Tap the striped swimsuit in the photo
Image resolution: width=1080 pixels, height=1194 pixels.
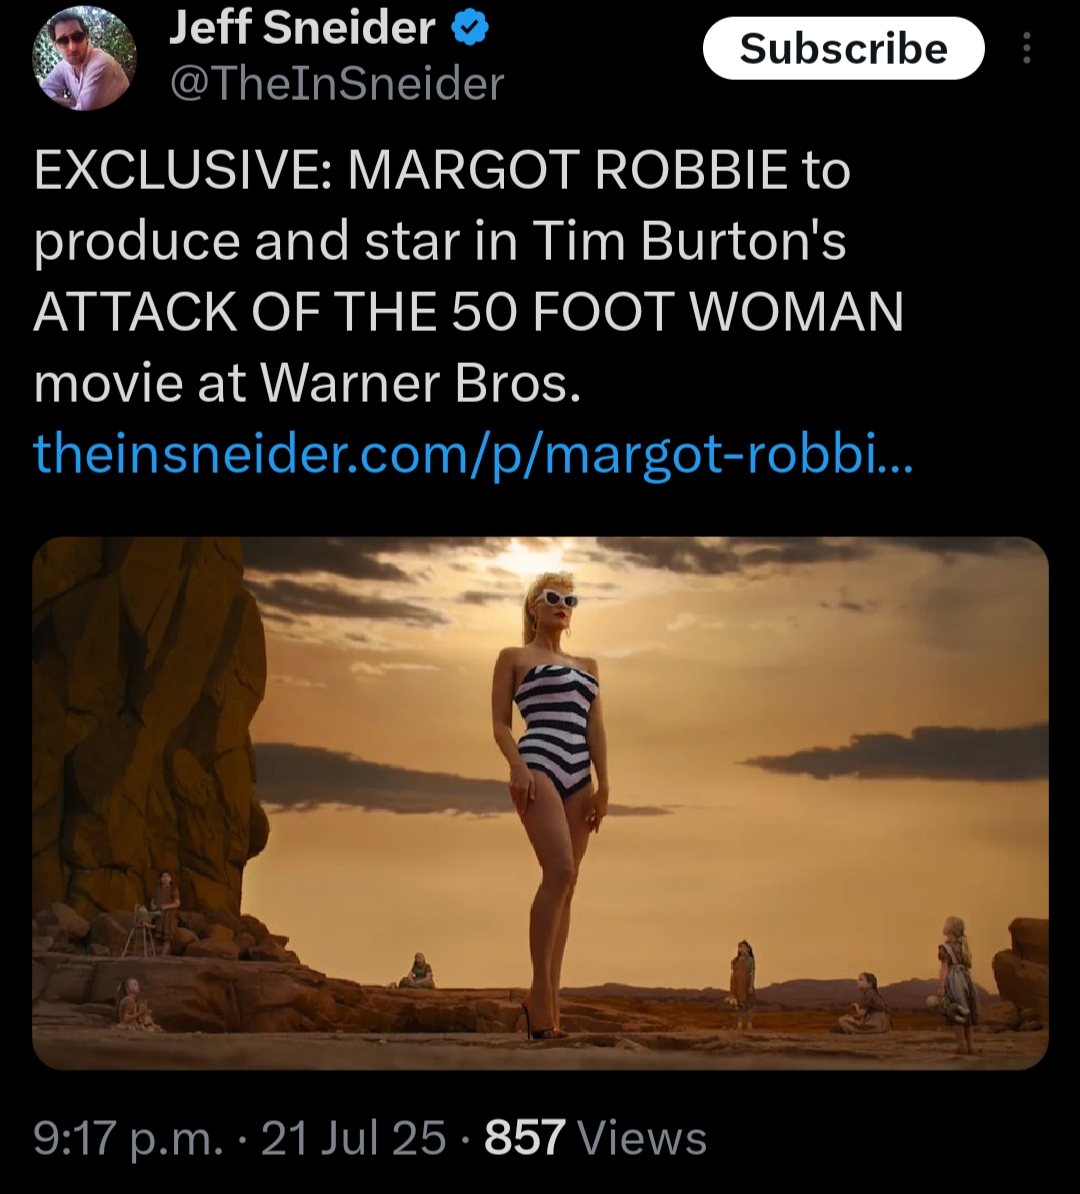(556, 725)
